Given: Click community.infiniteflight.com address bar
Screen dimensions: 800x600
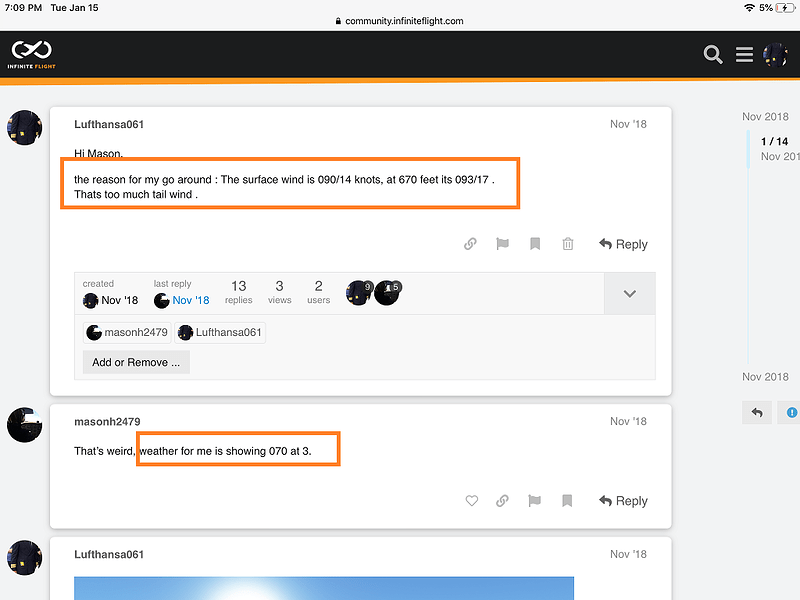Looking at the screenshot, I should click(399, 21).
